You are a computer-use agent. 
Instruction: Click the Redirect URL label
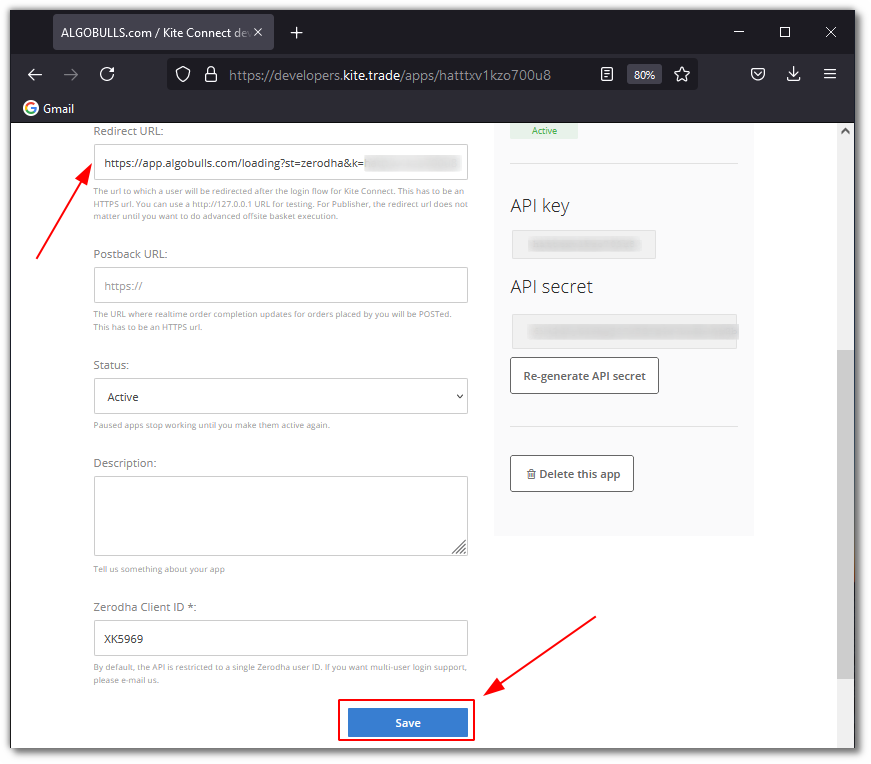(x=128, y=131)
